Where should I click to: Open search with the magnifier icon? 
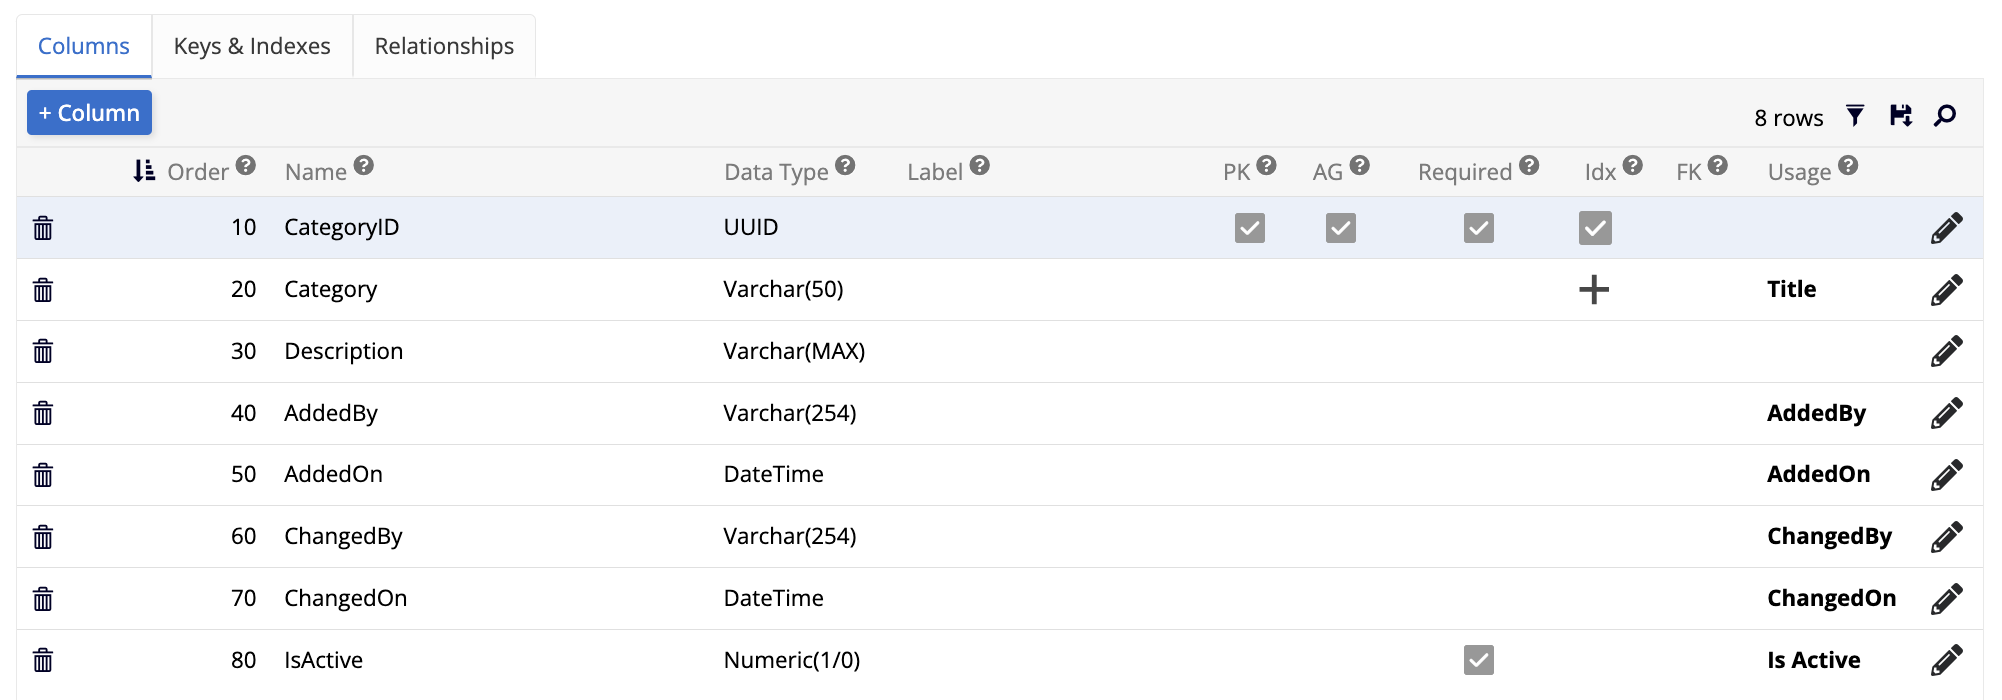tap(1945, 116)
